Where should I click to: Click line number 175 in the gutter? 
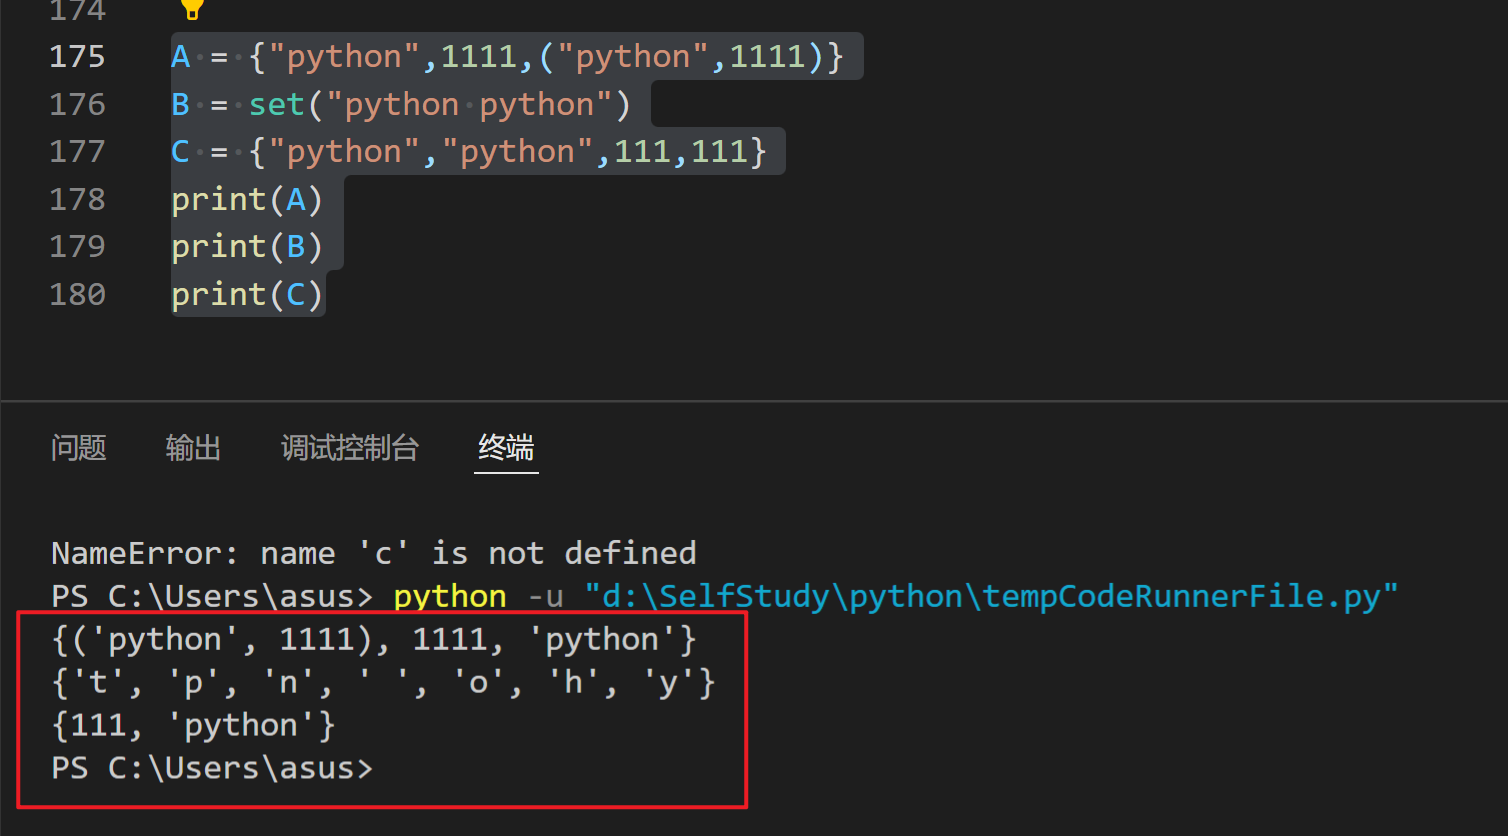[x=77, y=56]
